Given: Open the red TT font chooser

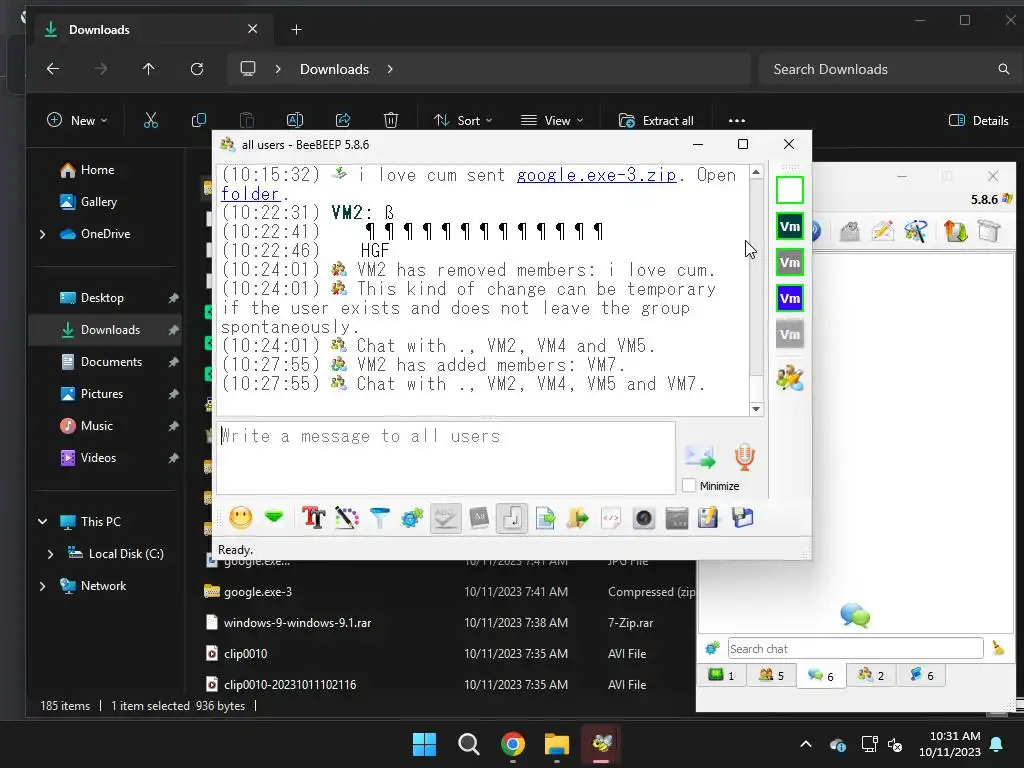Looking at the screenshot, I should (x=313, y=518).
